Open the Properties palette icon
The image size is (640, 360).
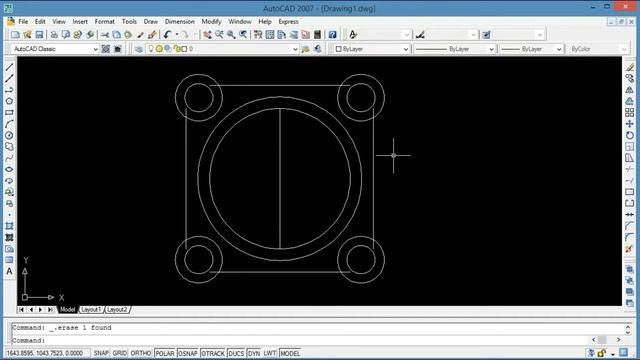(x=258, y=35)
